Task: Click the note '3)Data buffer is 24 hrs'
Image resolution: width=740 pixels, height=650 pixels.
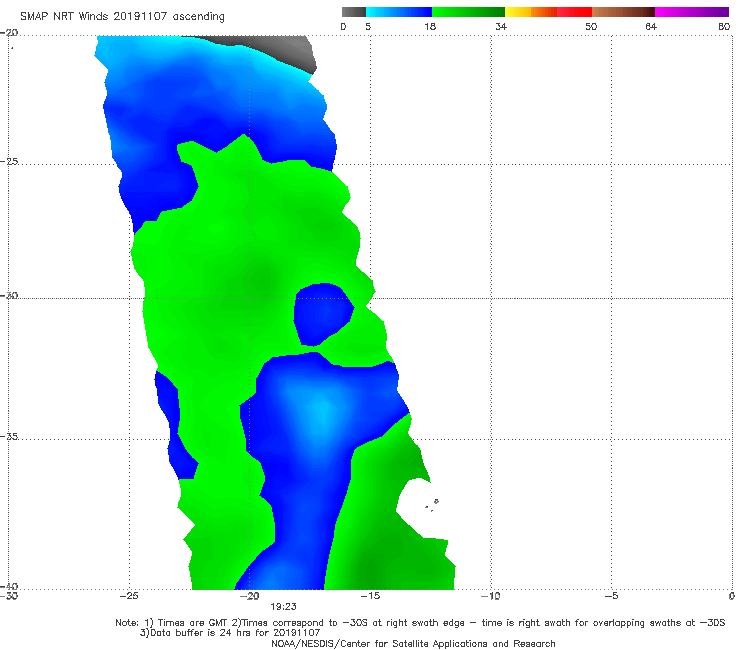Action: coord(230,633)
